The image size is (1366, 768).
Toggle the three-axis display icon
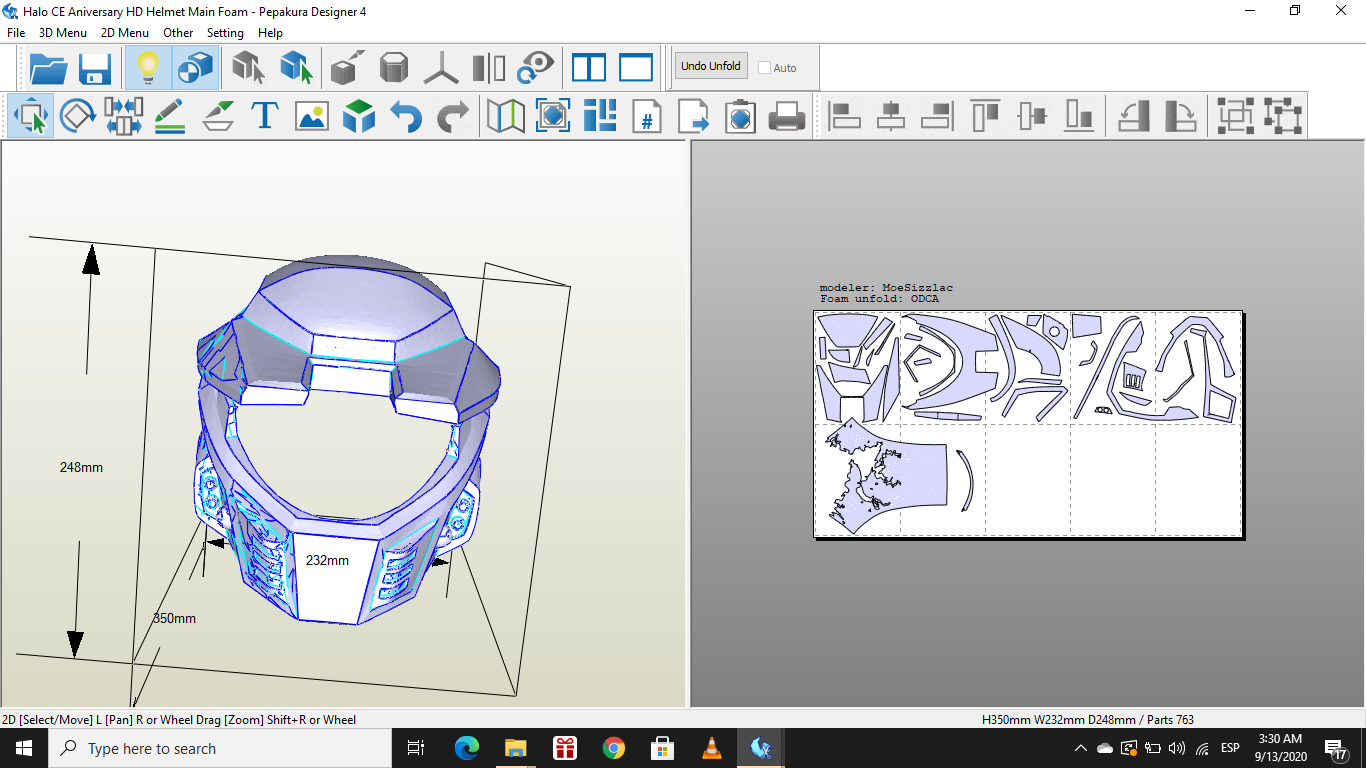[x=441, y=68]
